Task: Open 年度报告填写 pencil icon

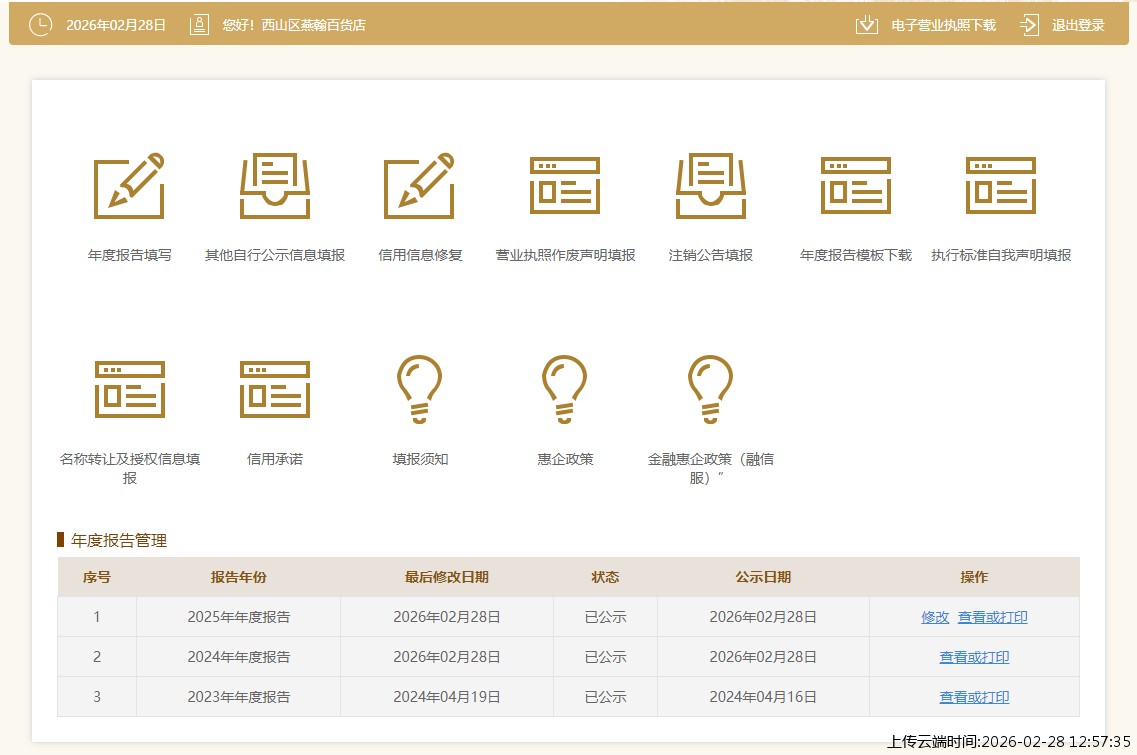Action: [x=129, y=186]
